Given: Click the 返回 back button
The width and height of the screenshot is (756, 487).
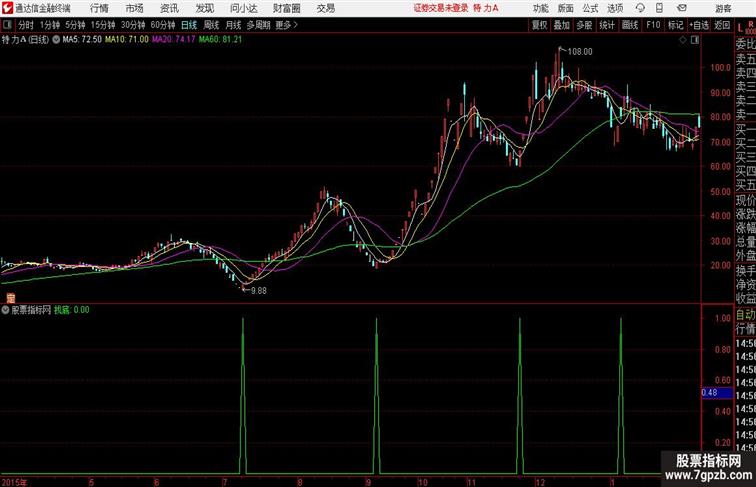Looking at the screenshot, I should click(x=722, y=25).
